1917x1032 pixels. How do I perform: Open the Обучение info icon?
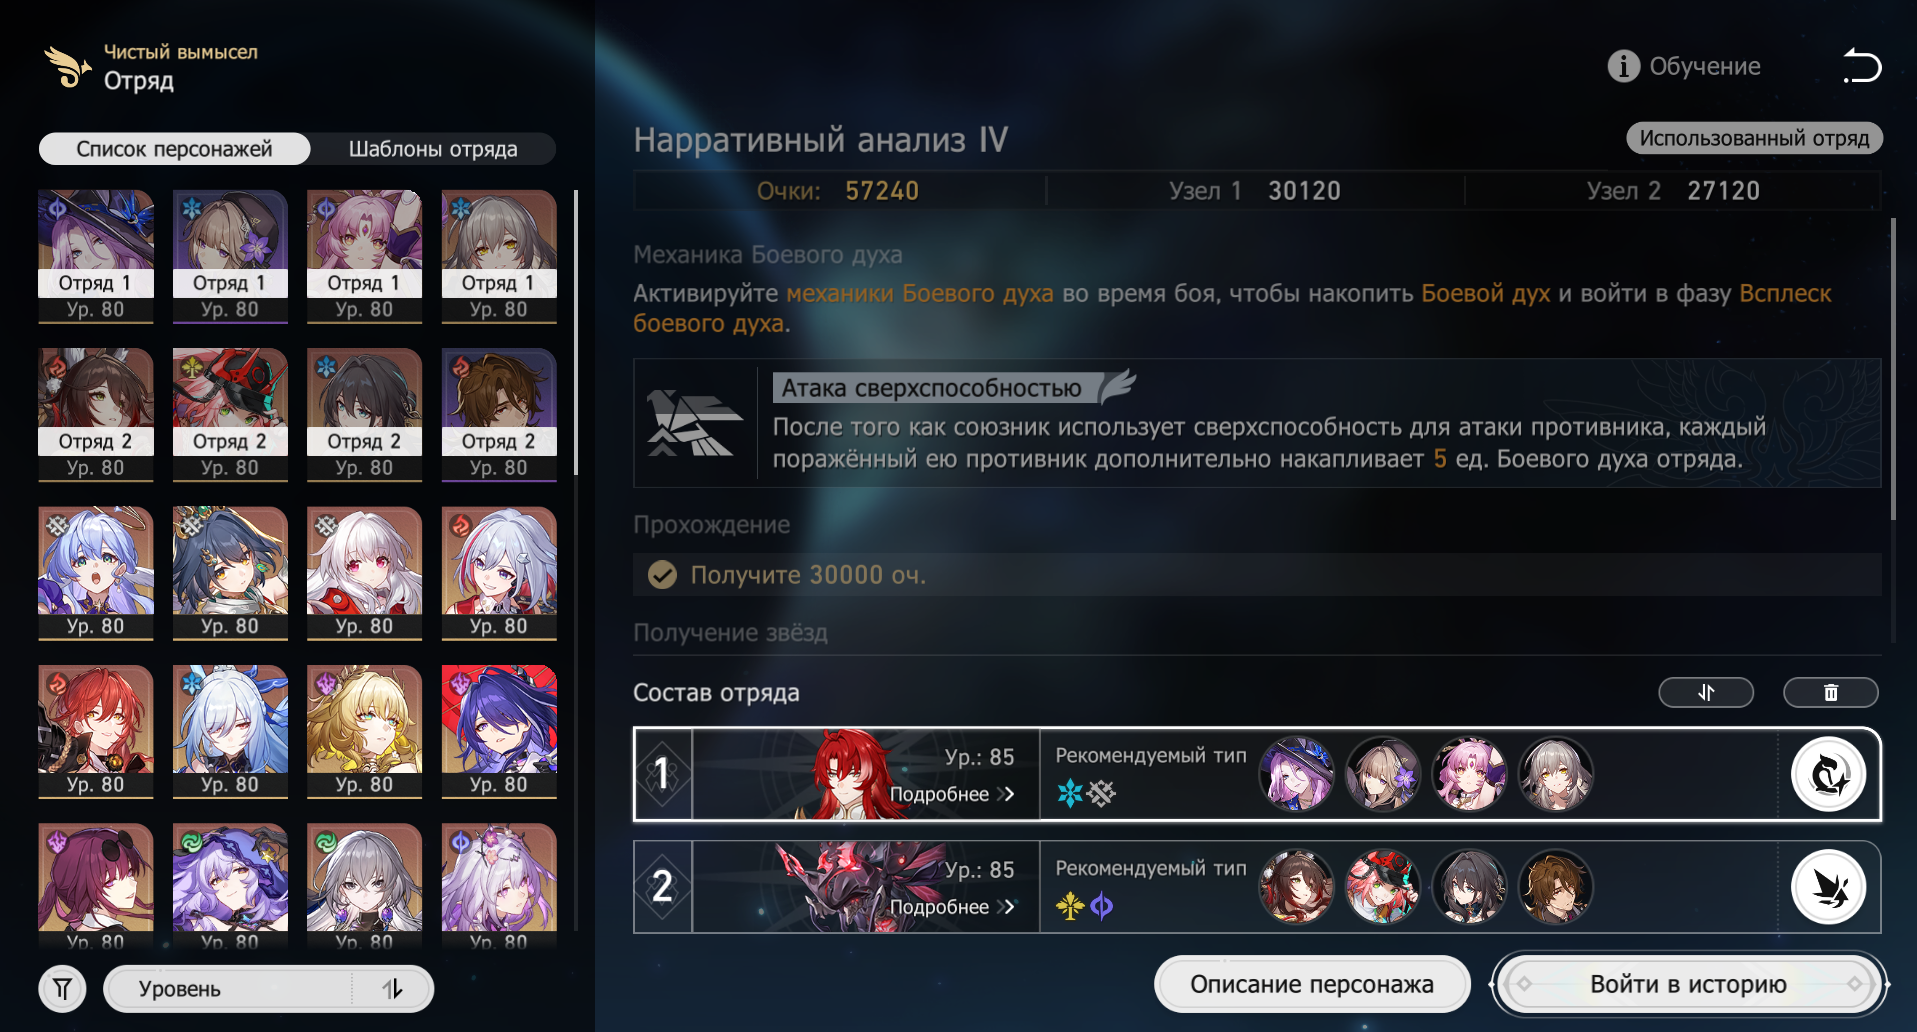tap(1623, 66)
